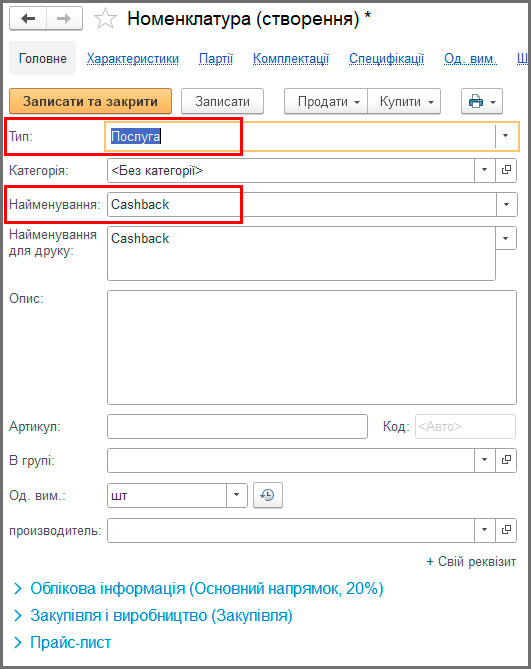Open the Од. вим. unit dropdown
531x669 pixels.
pos(236,495)
